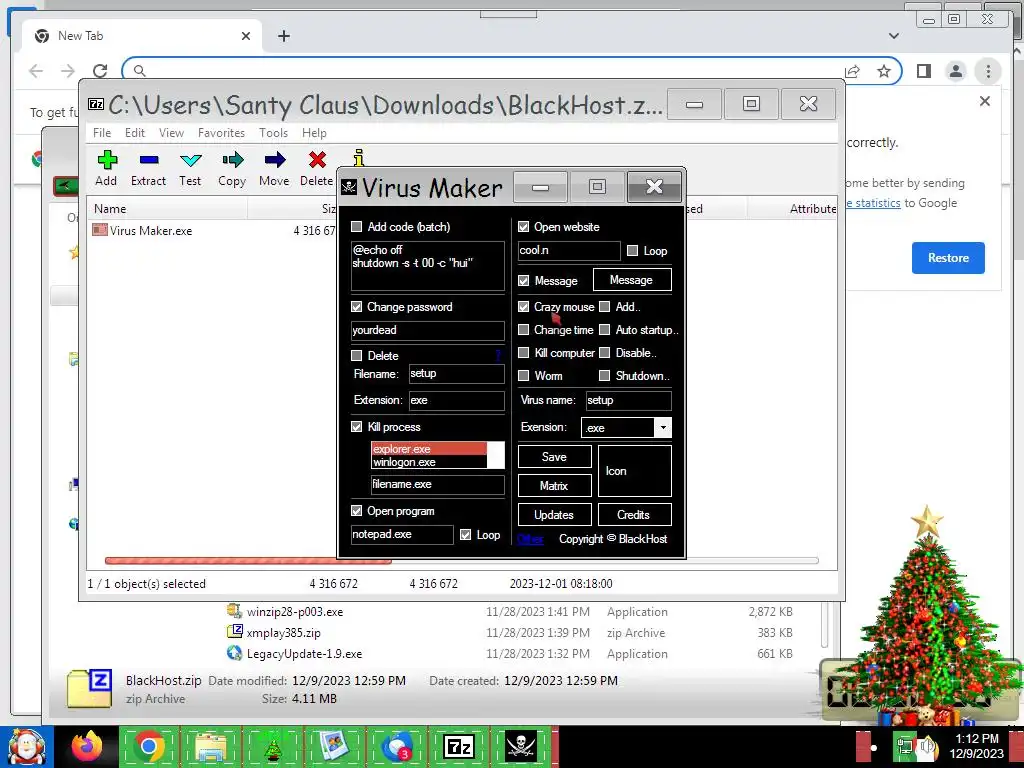Click the Icon button
1024x768 pixels.
[x=634, y=471]
